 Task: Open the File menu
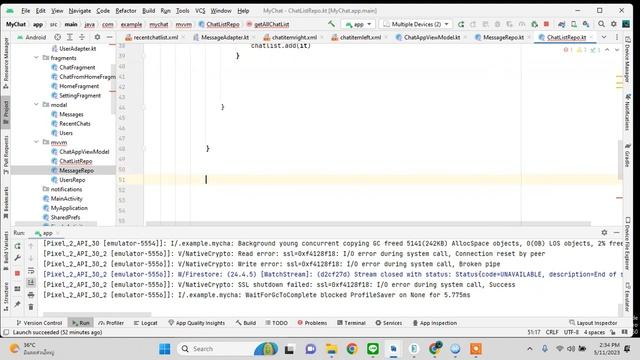pyautogui.click(x=25, y=11)
